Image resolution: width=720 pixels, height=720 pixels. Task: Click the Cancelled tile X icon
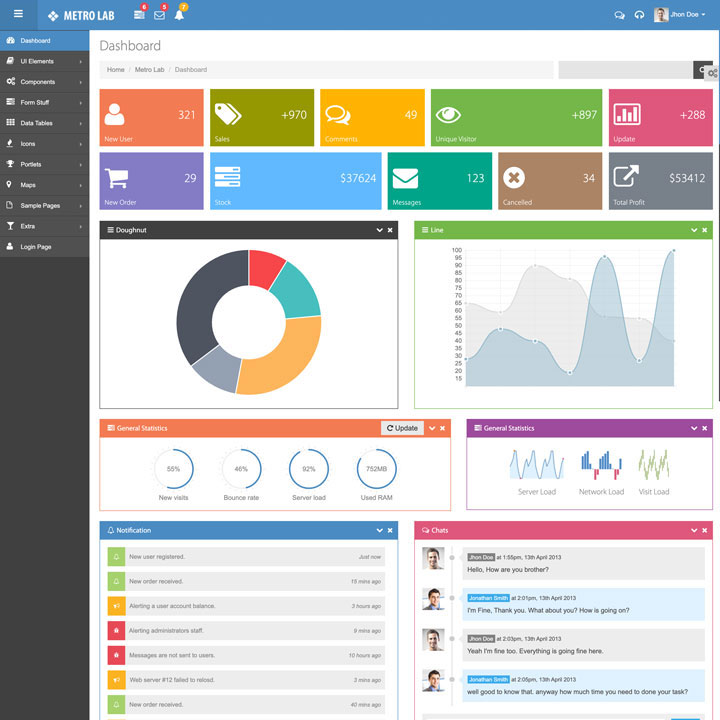(514, 178)
